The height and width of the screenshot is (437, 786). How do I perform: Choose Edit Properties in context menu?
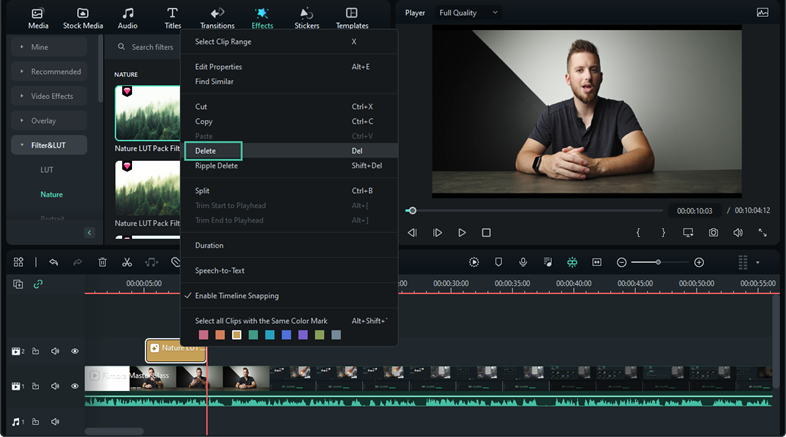point(289,67)
